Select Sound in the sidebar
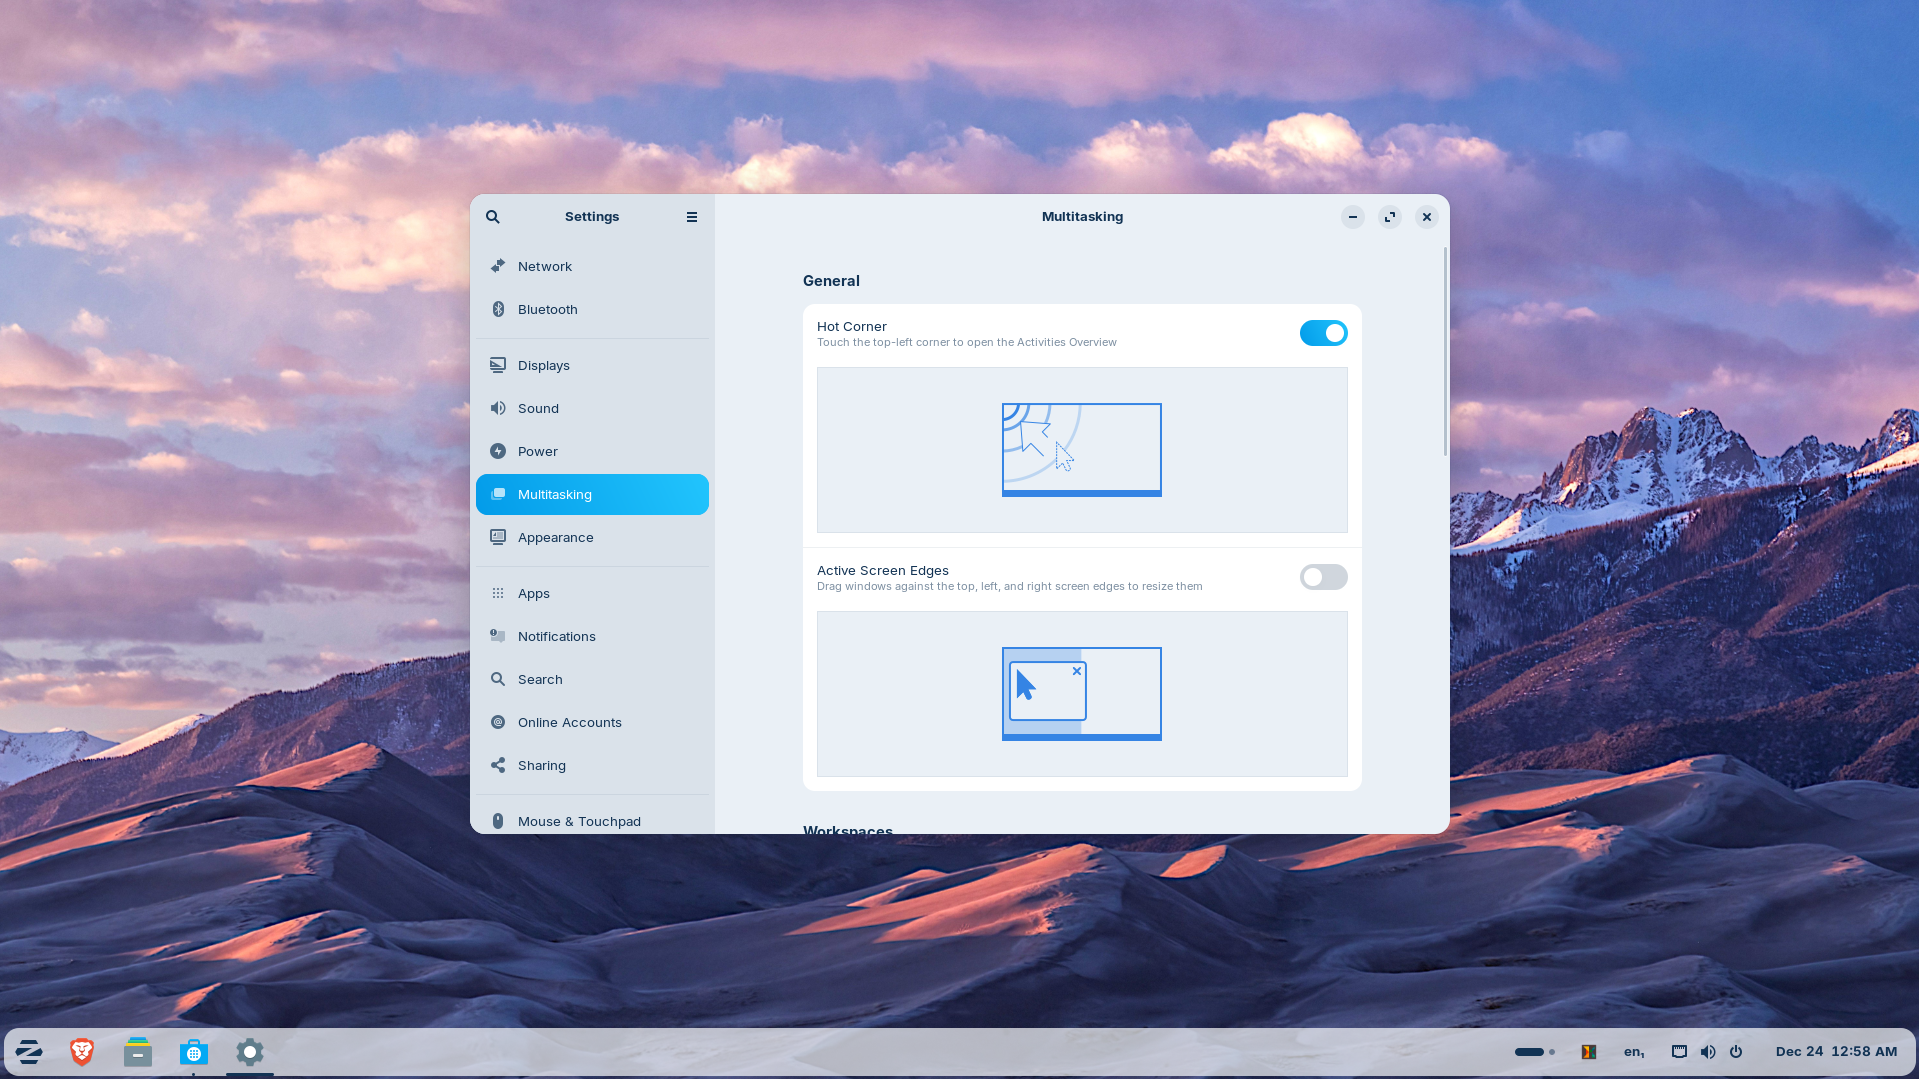Image resolution: width=1919 pixels, height=1079 pixels. point(592,408)
